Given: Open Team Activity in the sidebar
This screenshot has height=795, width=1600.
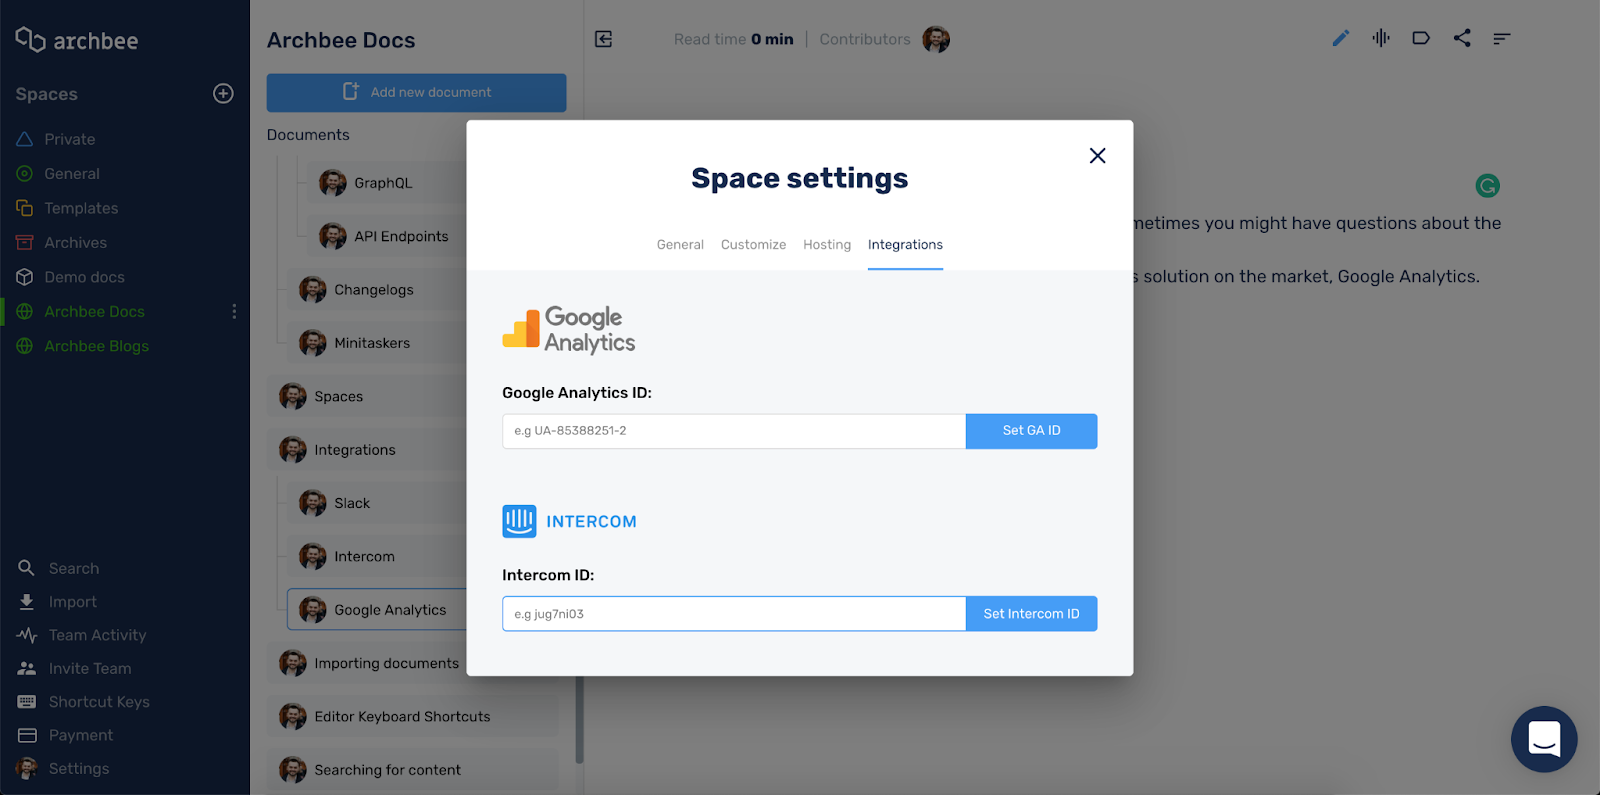Looking at the screenshot, I should point(97,635).
